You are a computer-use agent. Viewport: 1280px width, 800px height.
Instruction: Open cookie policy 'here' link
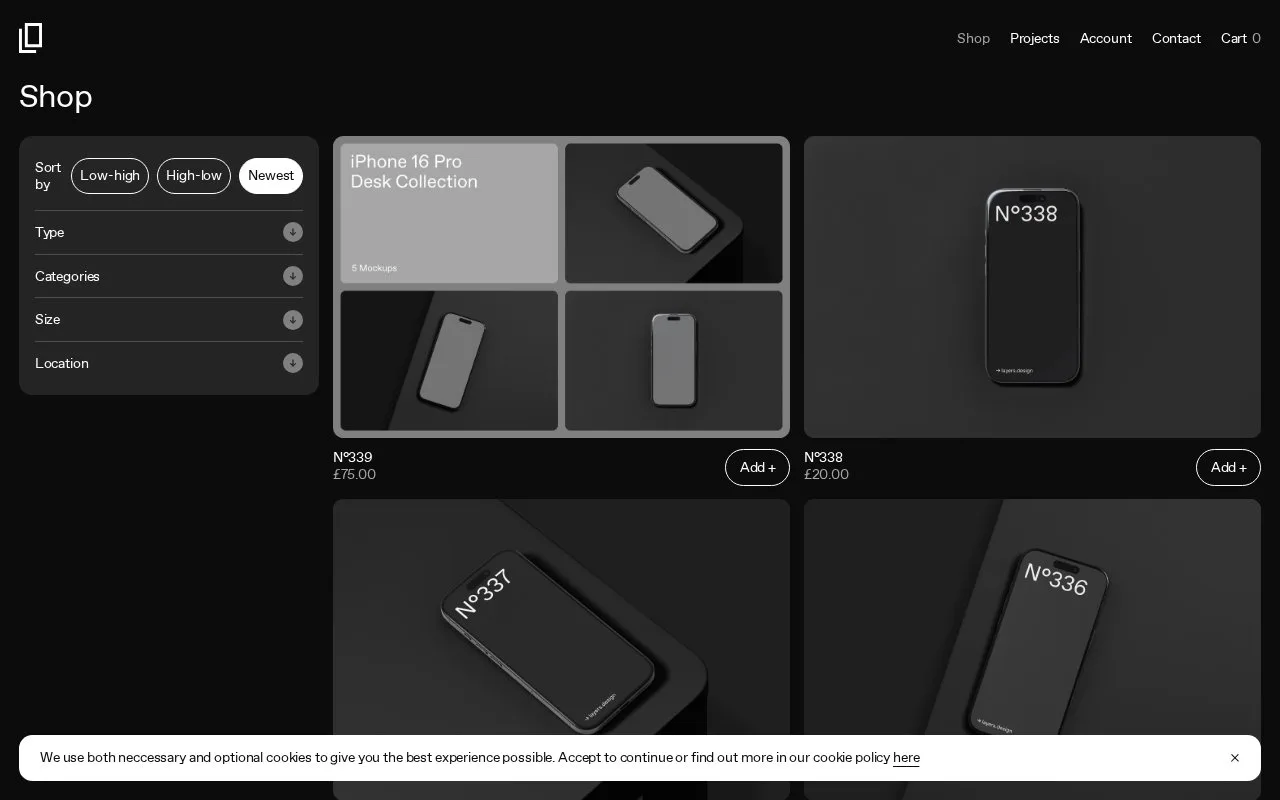click(x=906, y=758)
